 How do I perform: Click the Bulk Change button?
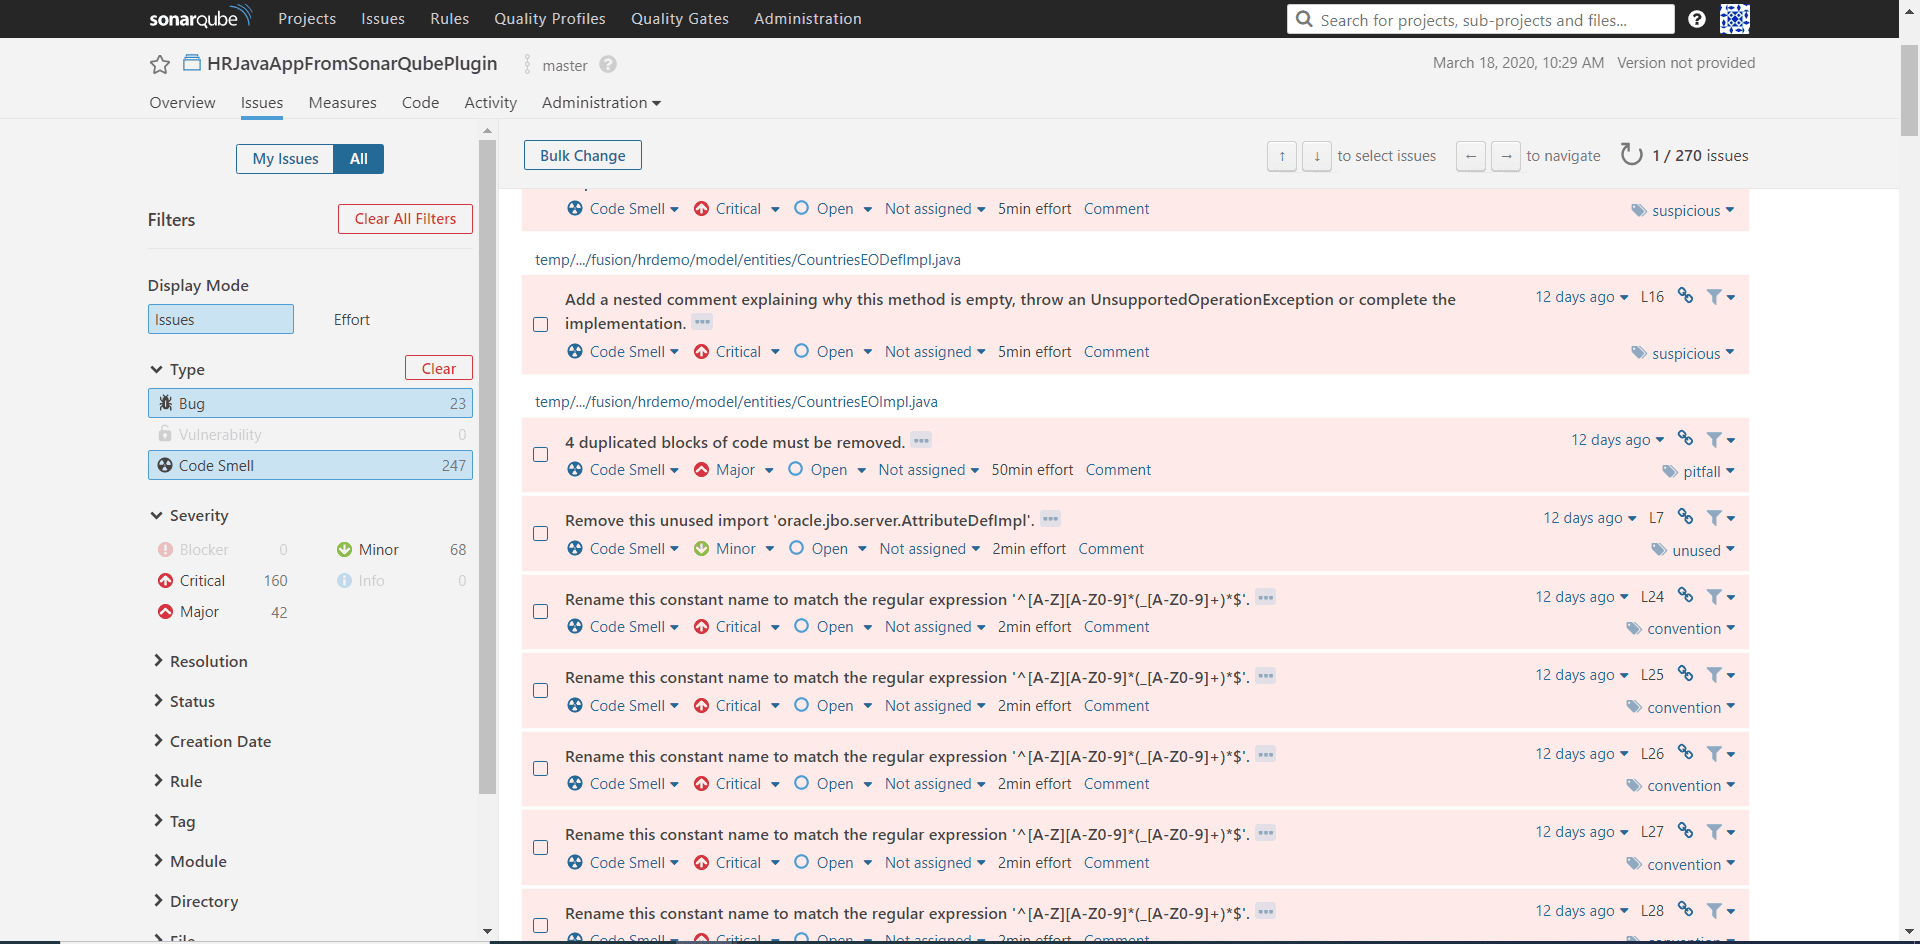coord(583,155)
